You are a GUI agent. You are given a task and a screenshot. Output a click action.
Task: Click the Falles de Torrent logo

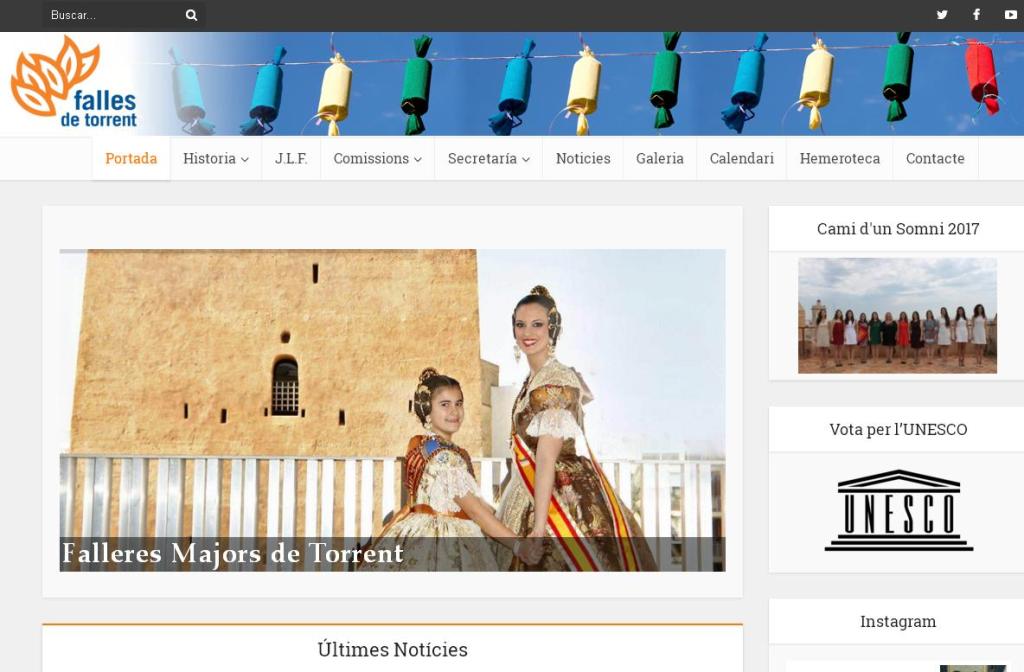tap(73, 84)
